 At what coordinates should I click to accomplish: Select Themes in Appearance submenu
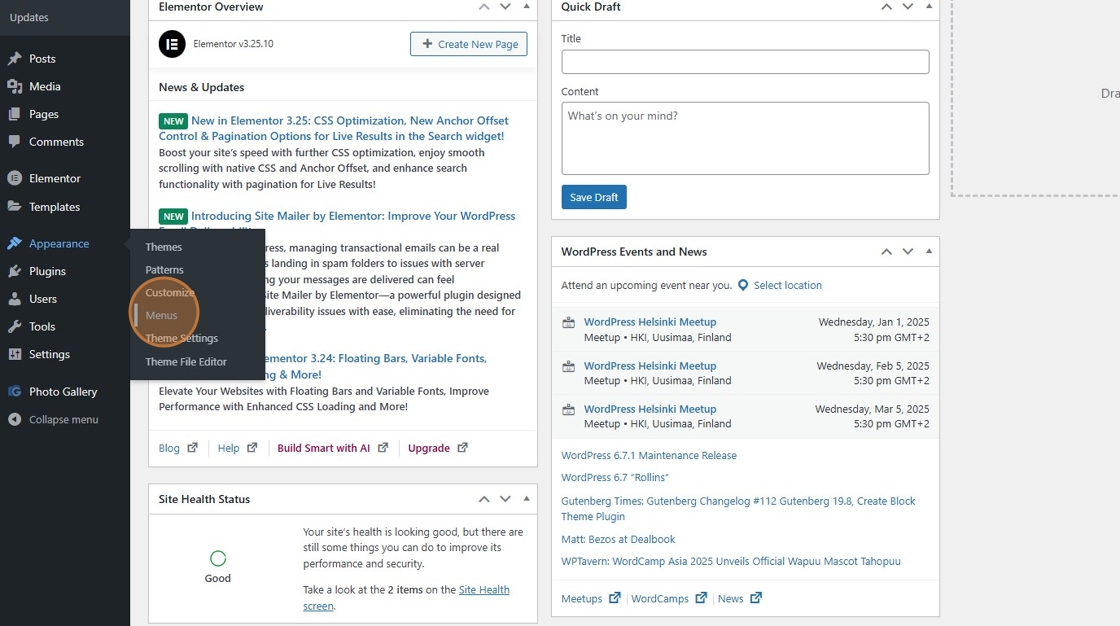tap(164, 247)
